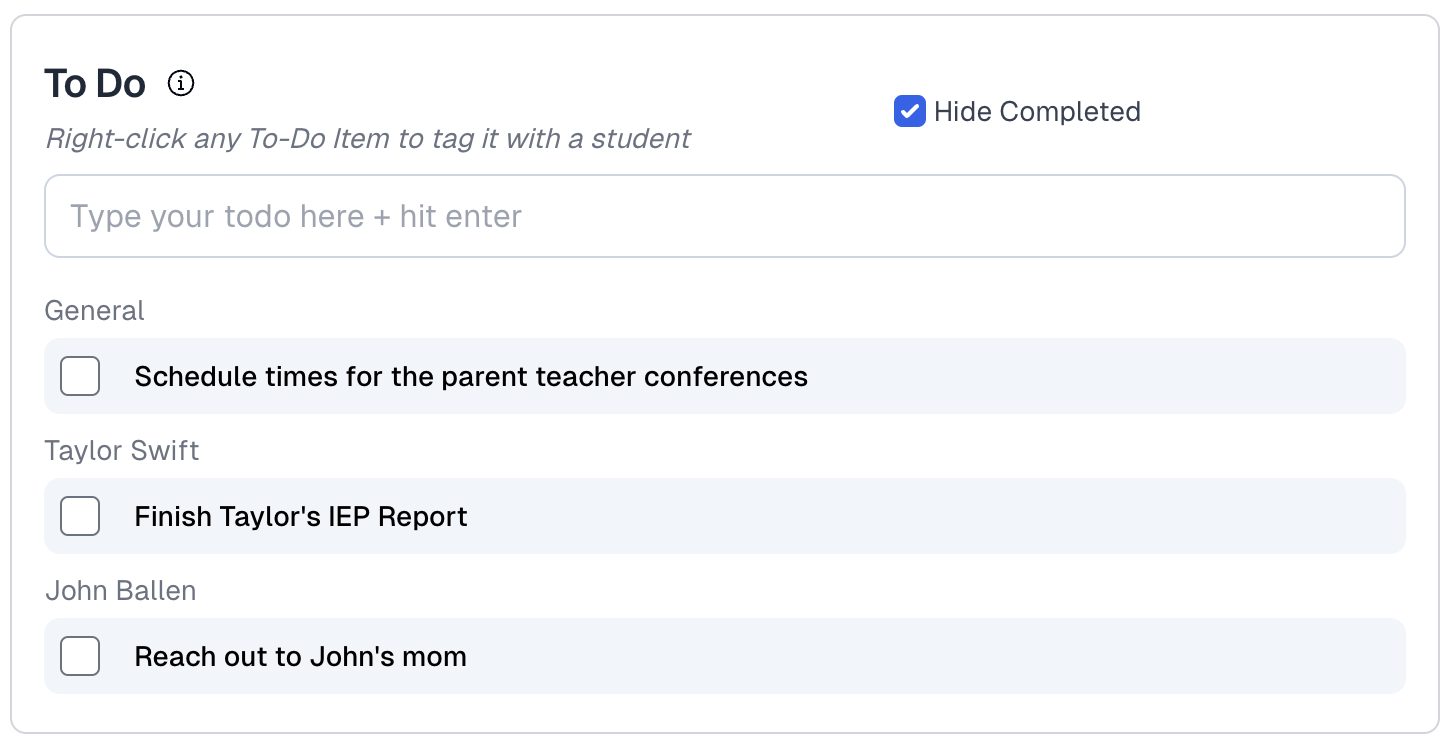This screenshot has height=746, width=1456.
Task: Check off the parent teacher conferences todo
Action: tap(80, 377)
